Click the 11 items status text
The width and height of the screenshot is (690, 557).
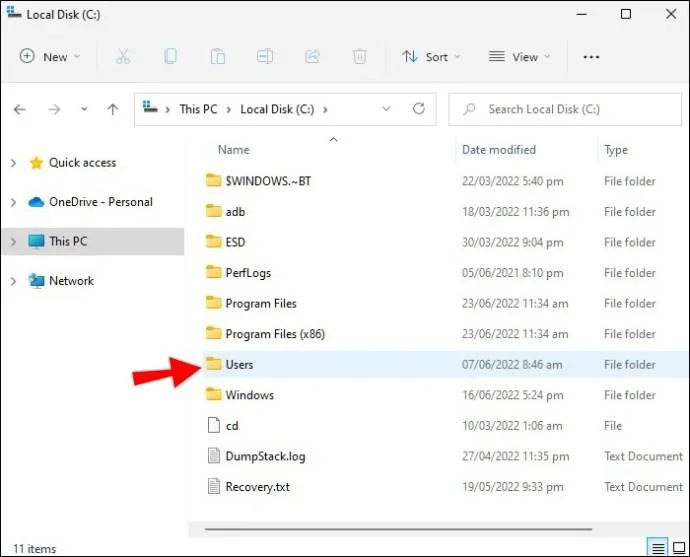34,549
